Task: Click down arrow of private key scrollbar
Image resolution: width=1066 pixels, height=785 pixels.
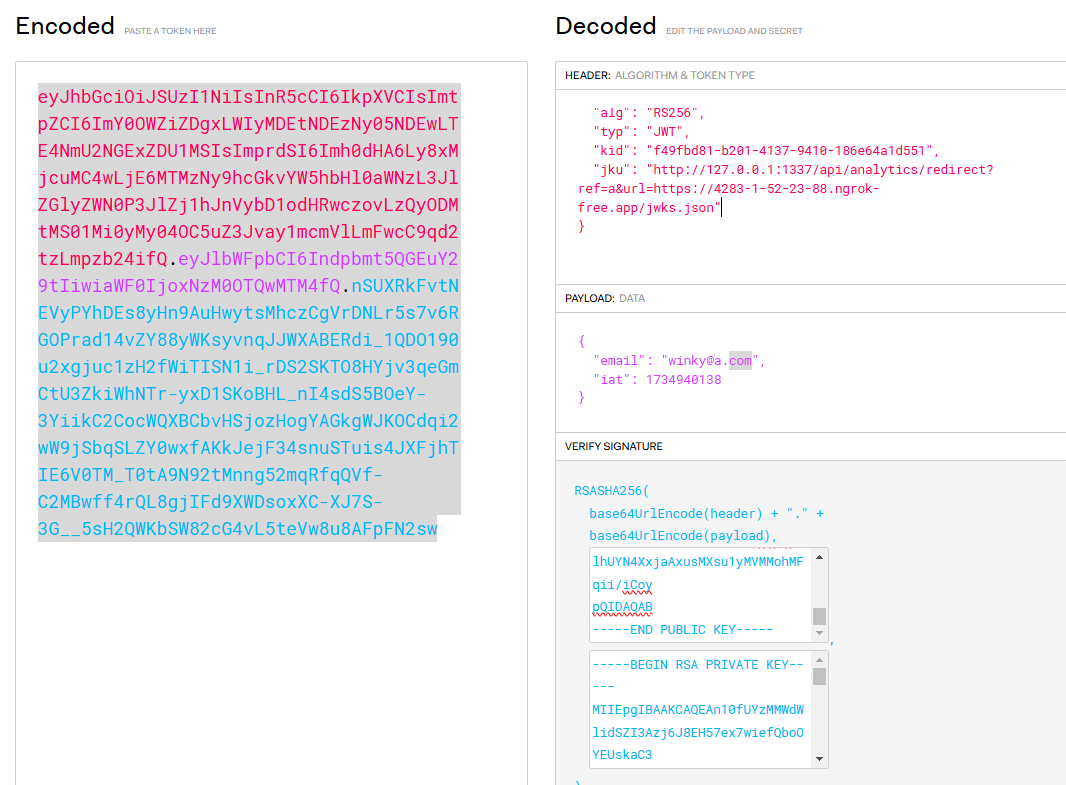Action: pos(820,759)
